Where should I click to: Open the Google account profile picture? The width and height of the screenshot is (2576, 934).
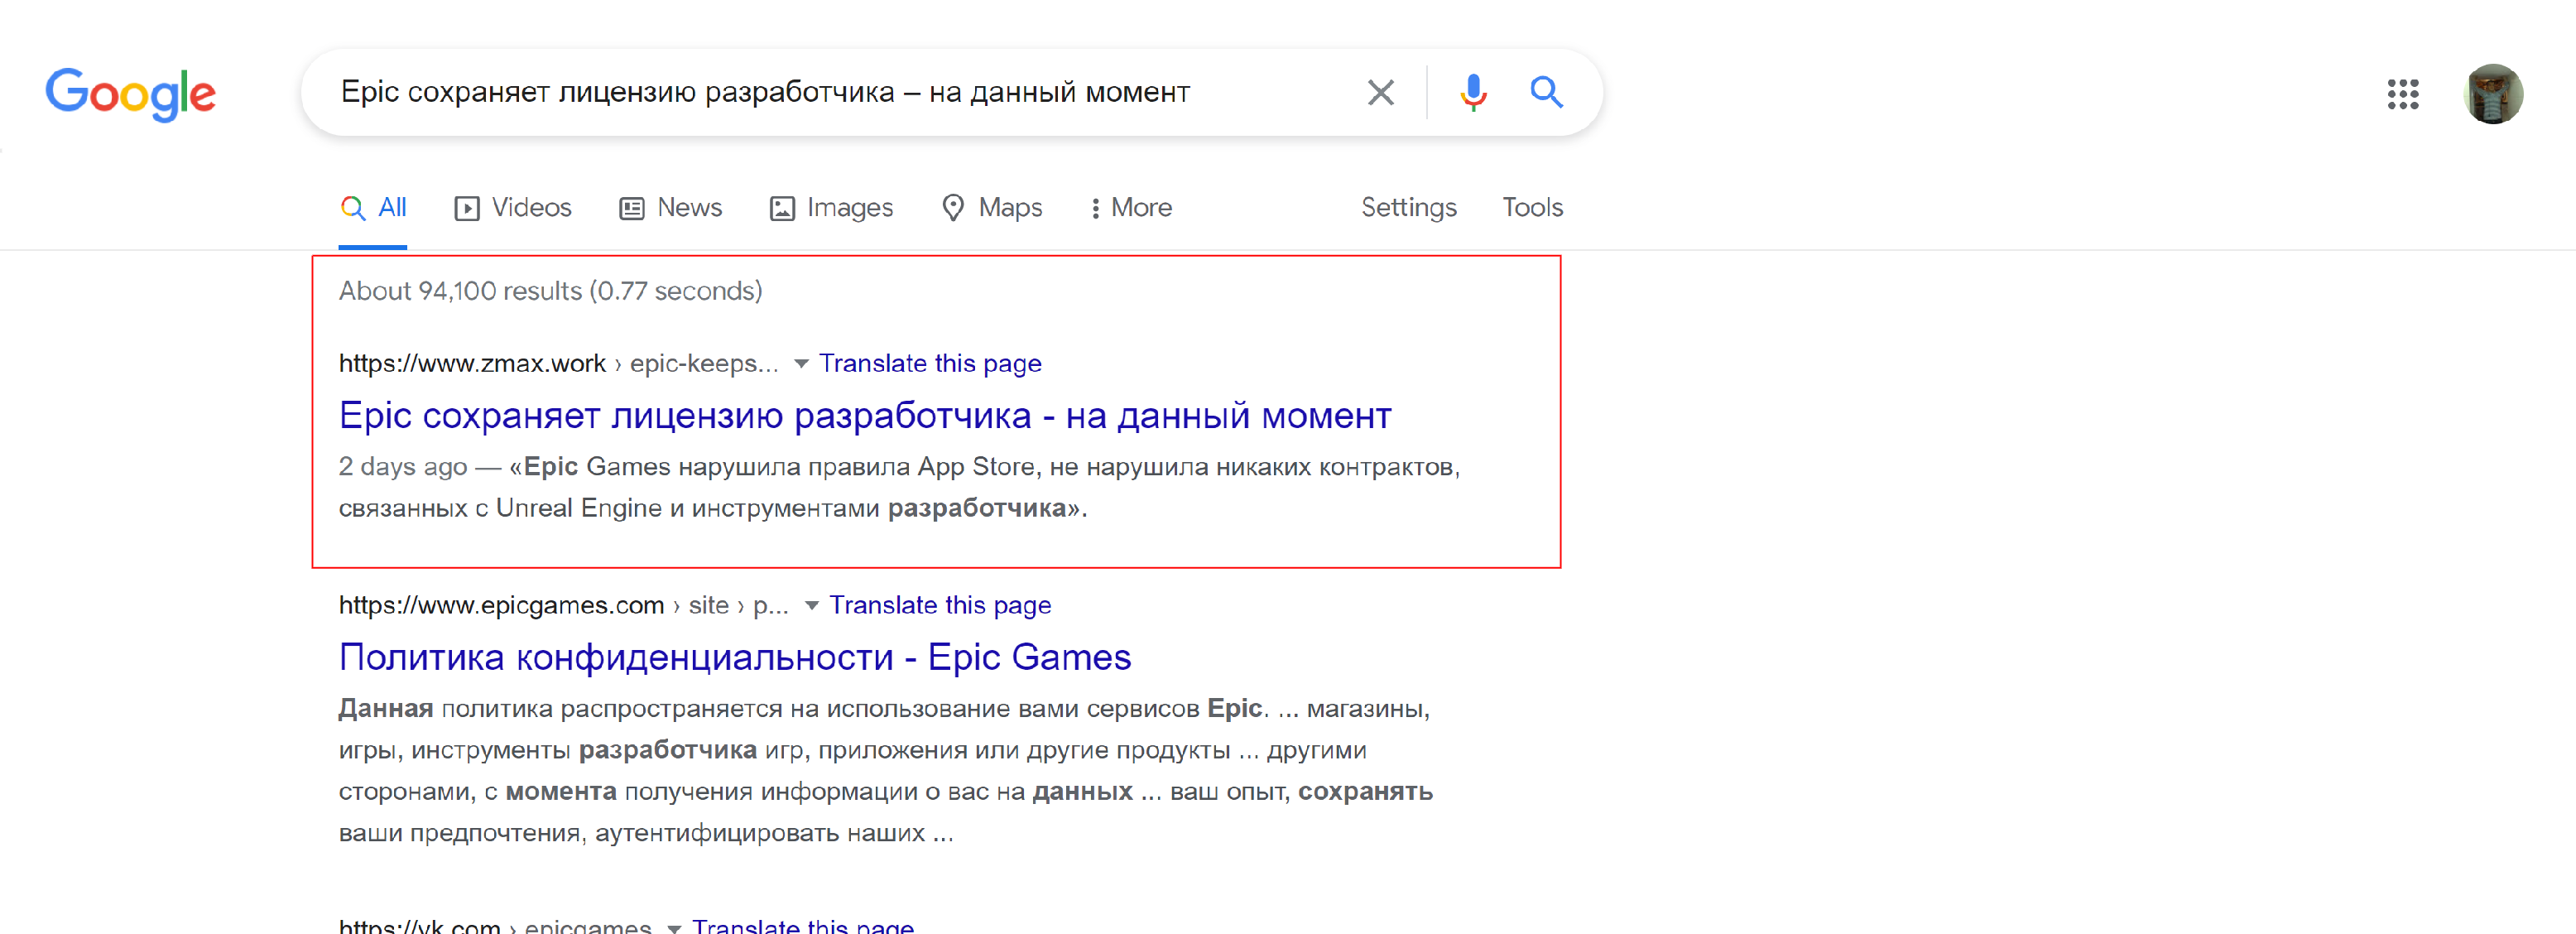coord(2492,95)
